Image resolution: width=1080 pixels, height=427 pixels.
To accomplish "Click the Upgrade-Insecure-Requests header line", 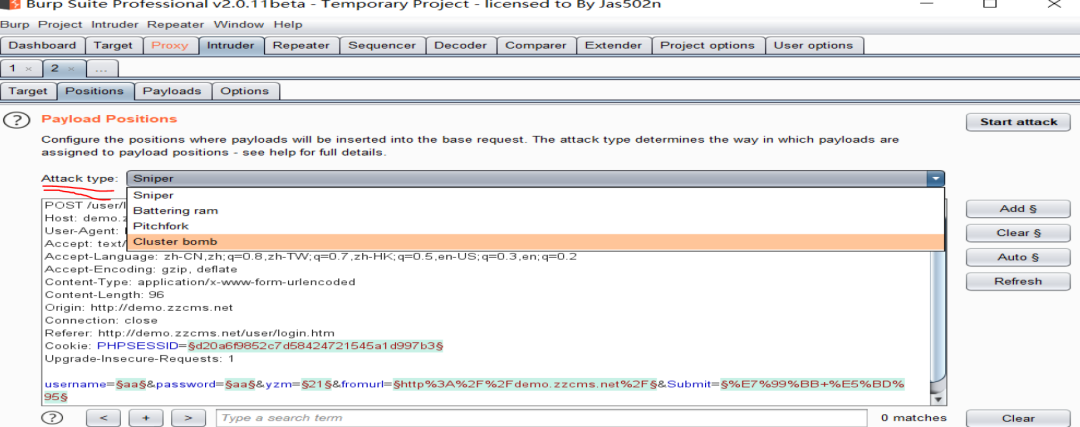I will pos(139,359).
